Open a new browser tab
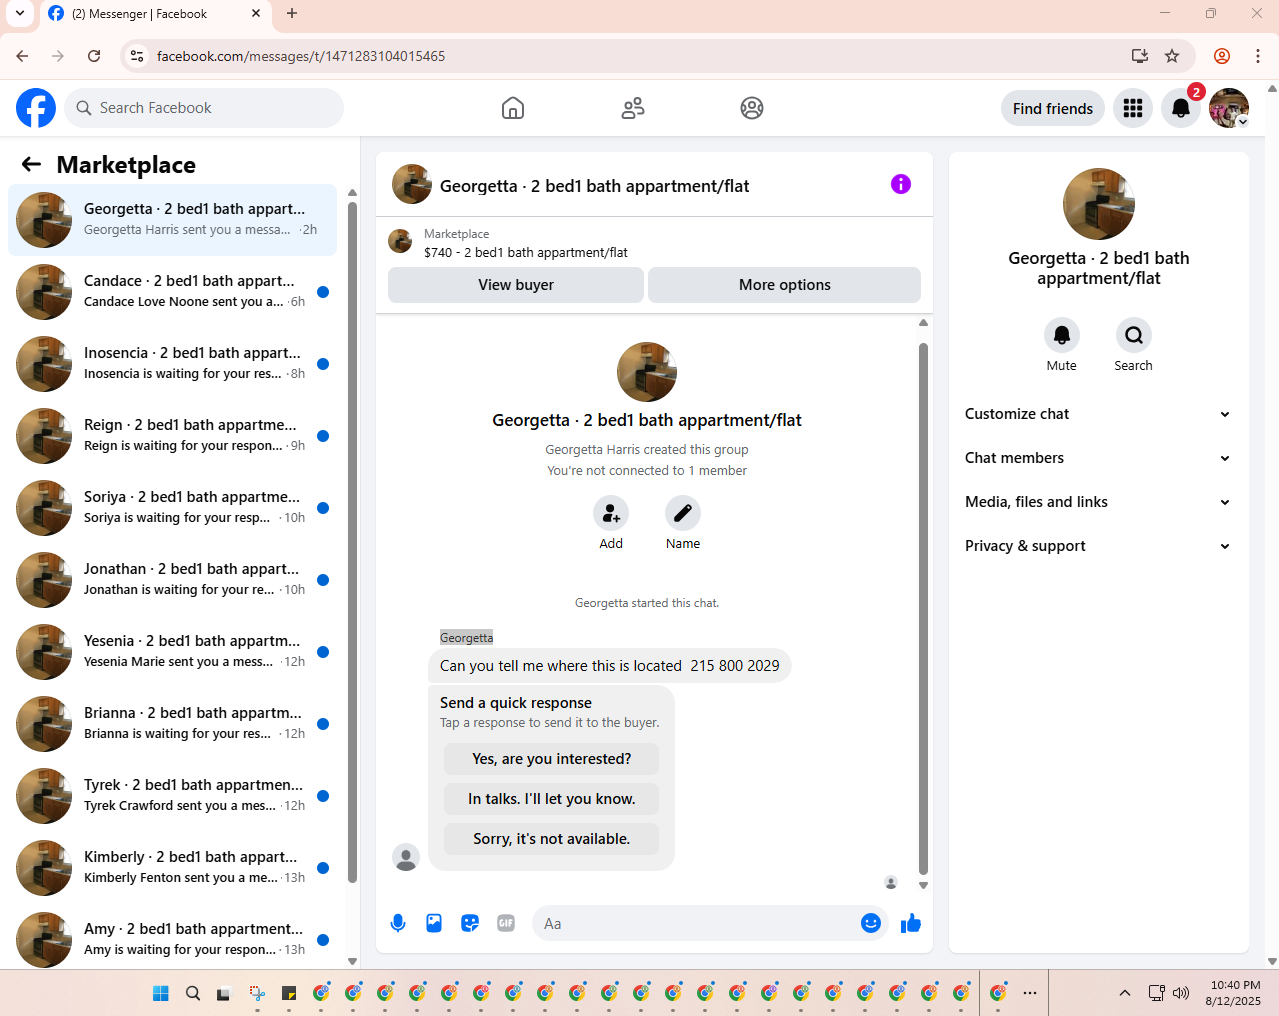The height and width of the screenshot is (1016, 1279). coord(292,14)
